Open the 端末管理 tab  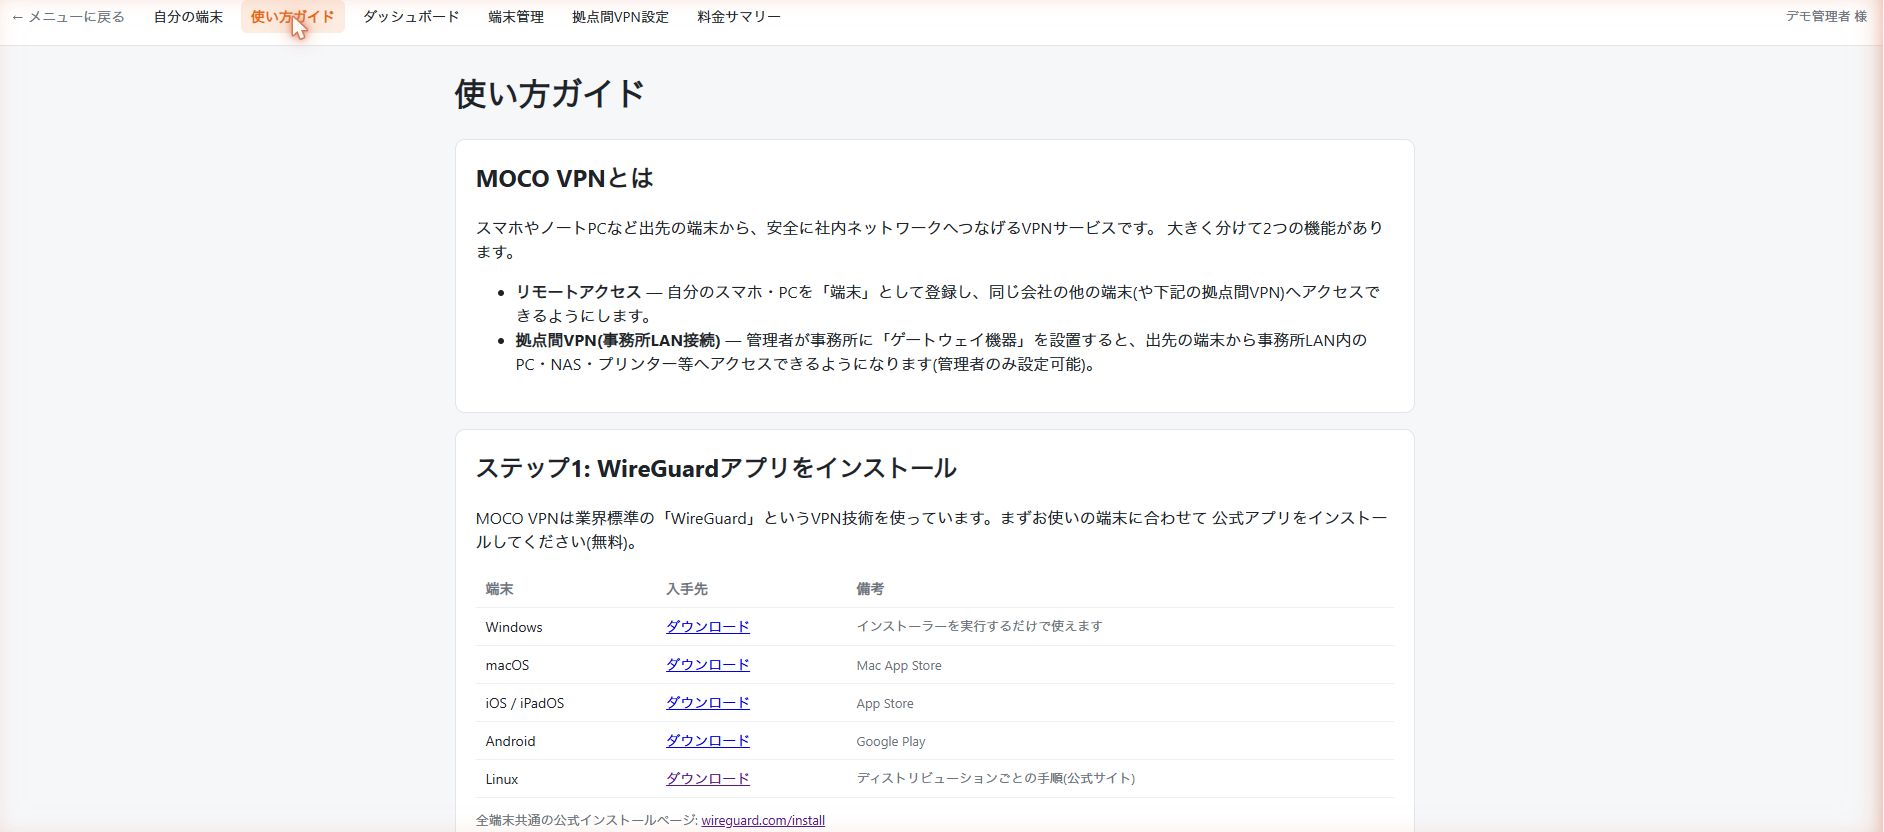pyautogui.click(x=516, y=17)
